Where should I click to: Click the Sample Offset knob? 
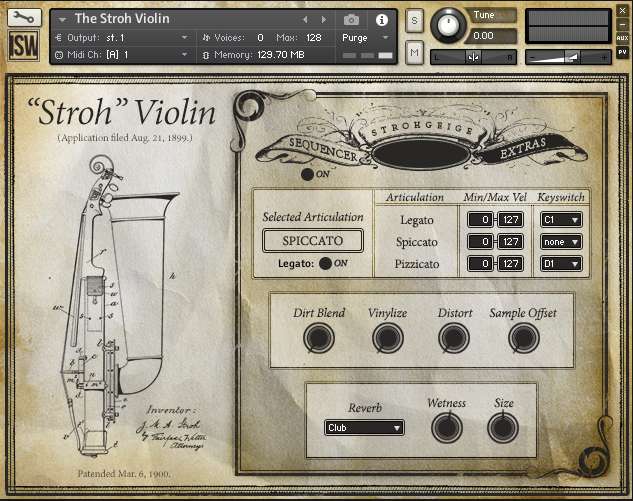click(524, 337)
